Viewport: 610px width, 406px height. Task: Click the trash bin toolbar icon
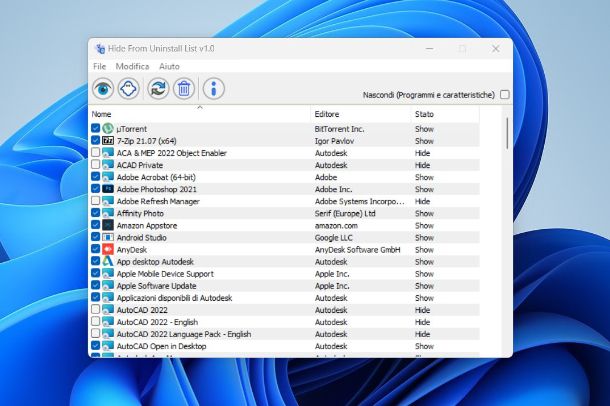coord(184,88)
